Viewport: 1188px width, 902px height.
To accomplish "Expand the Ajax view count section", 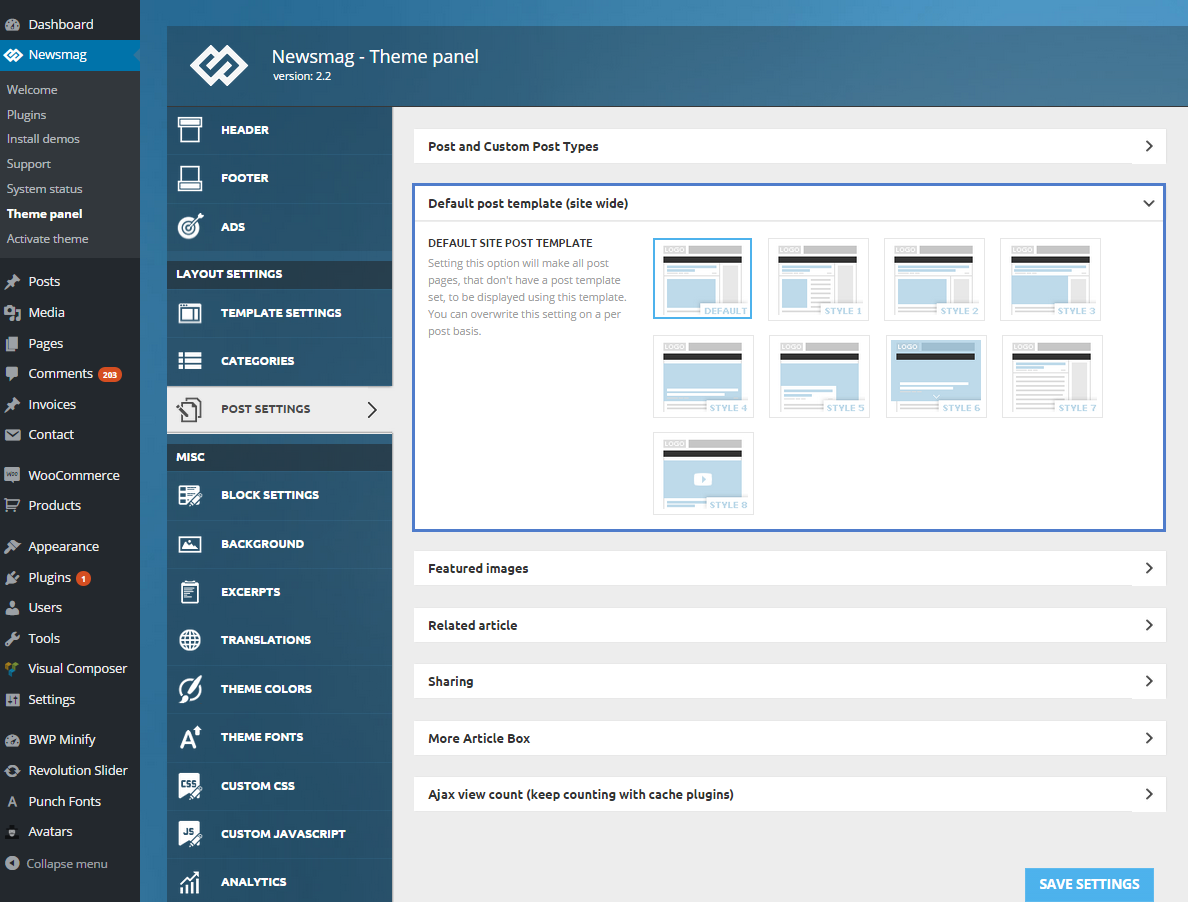I will tap(789, 794).
